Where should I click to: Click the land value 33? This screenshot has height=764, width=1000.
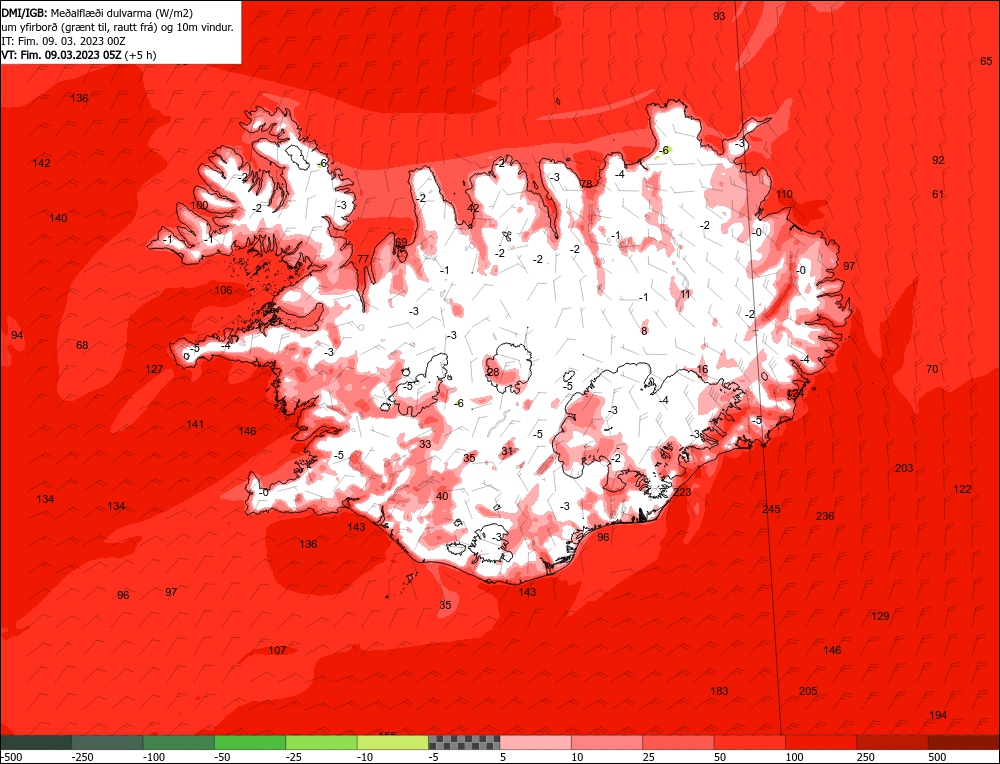click(x=425, y=444)
